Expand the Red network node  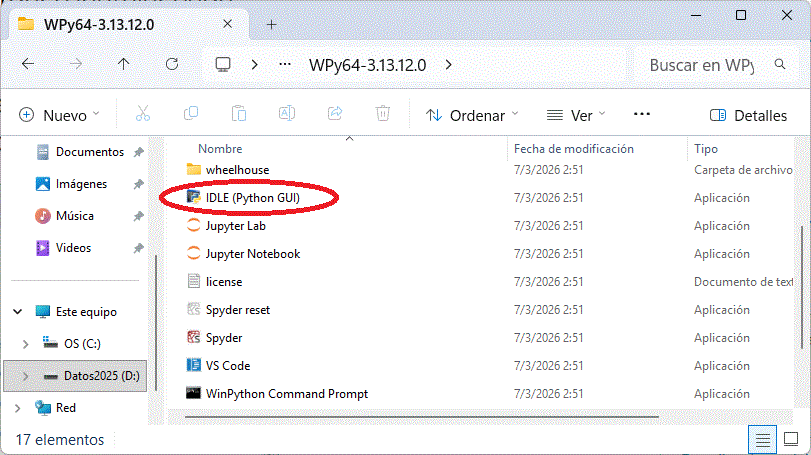point(18,408)
